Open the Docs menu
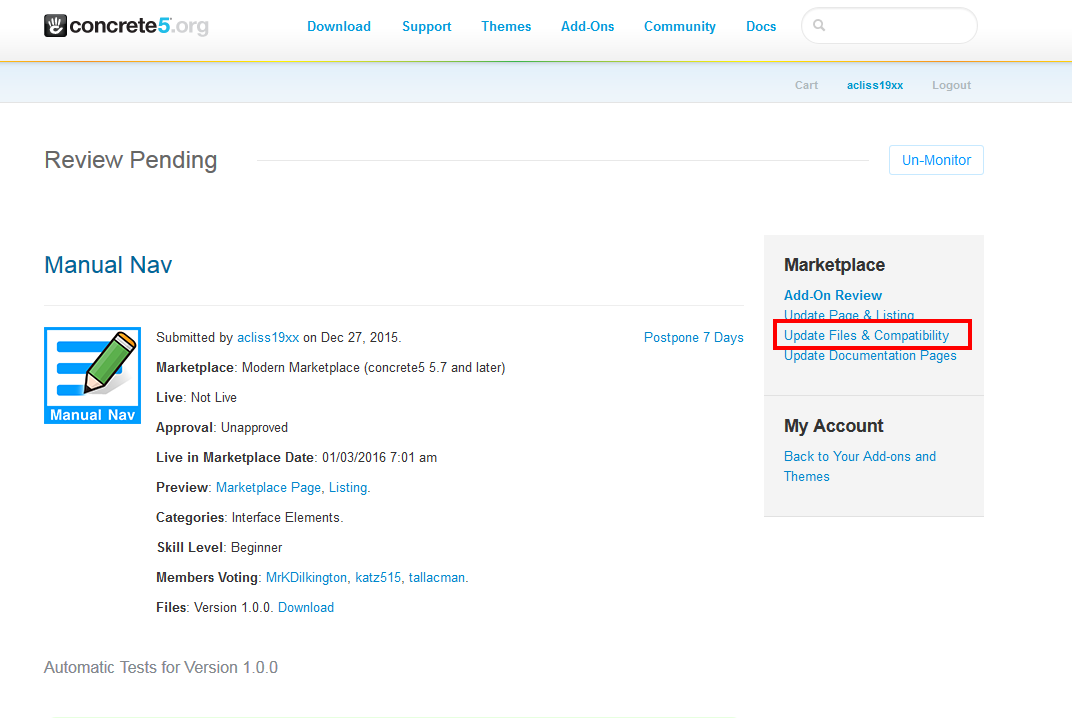 [x=761, y=26]
